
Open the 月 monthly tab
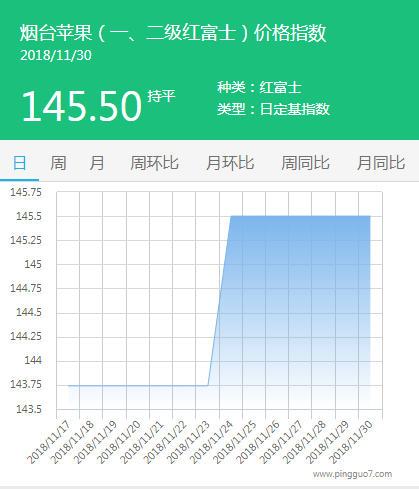97,163
